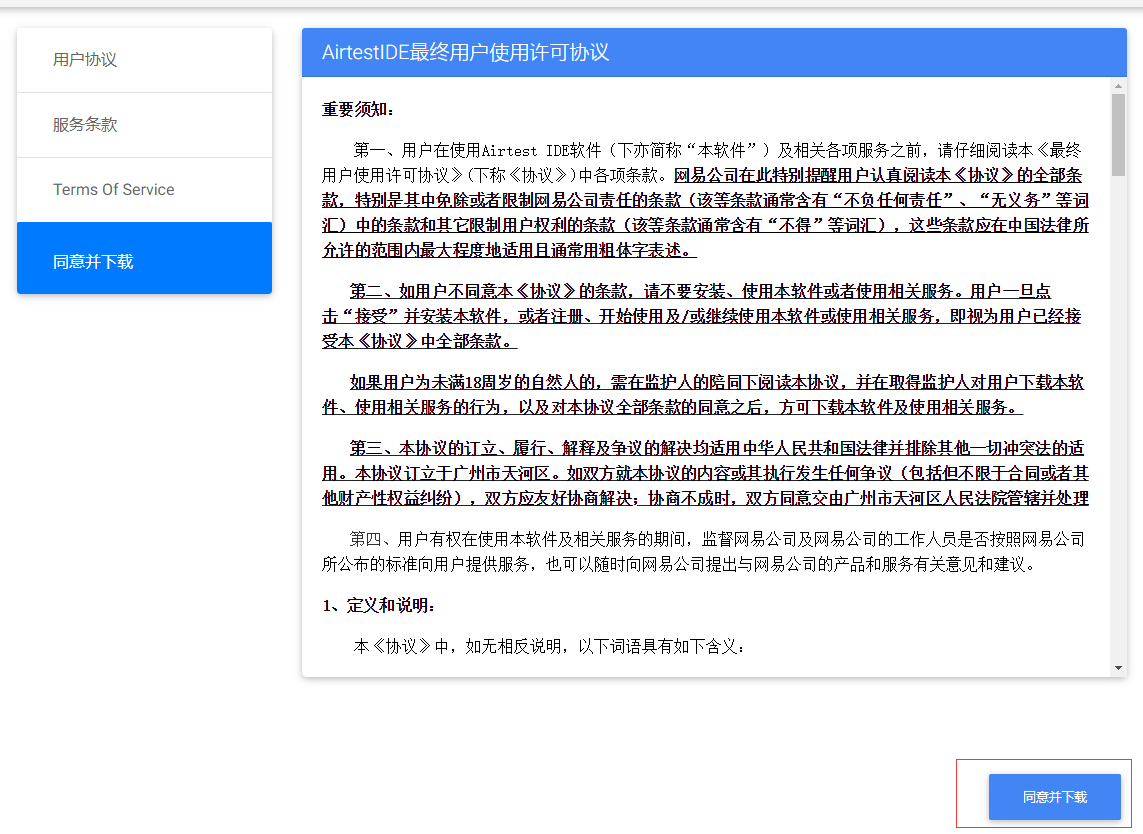
Task: Open the 服务条款 sidebar tab
Action: 144,125
